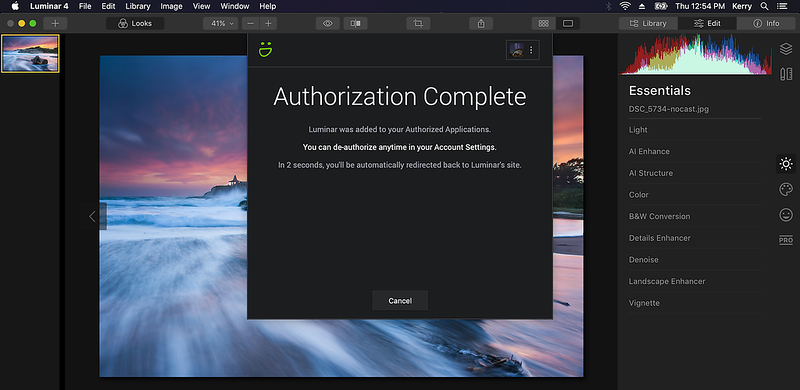Select the seascape thumbnail in filmstrip
This screenshot has height=390, width=800.
click(30, 54)
